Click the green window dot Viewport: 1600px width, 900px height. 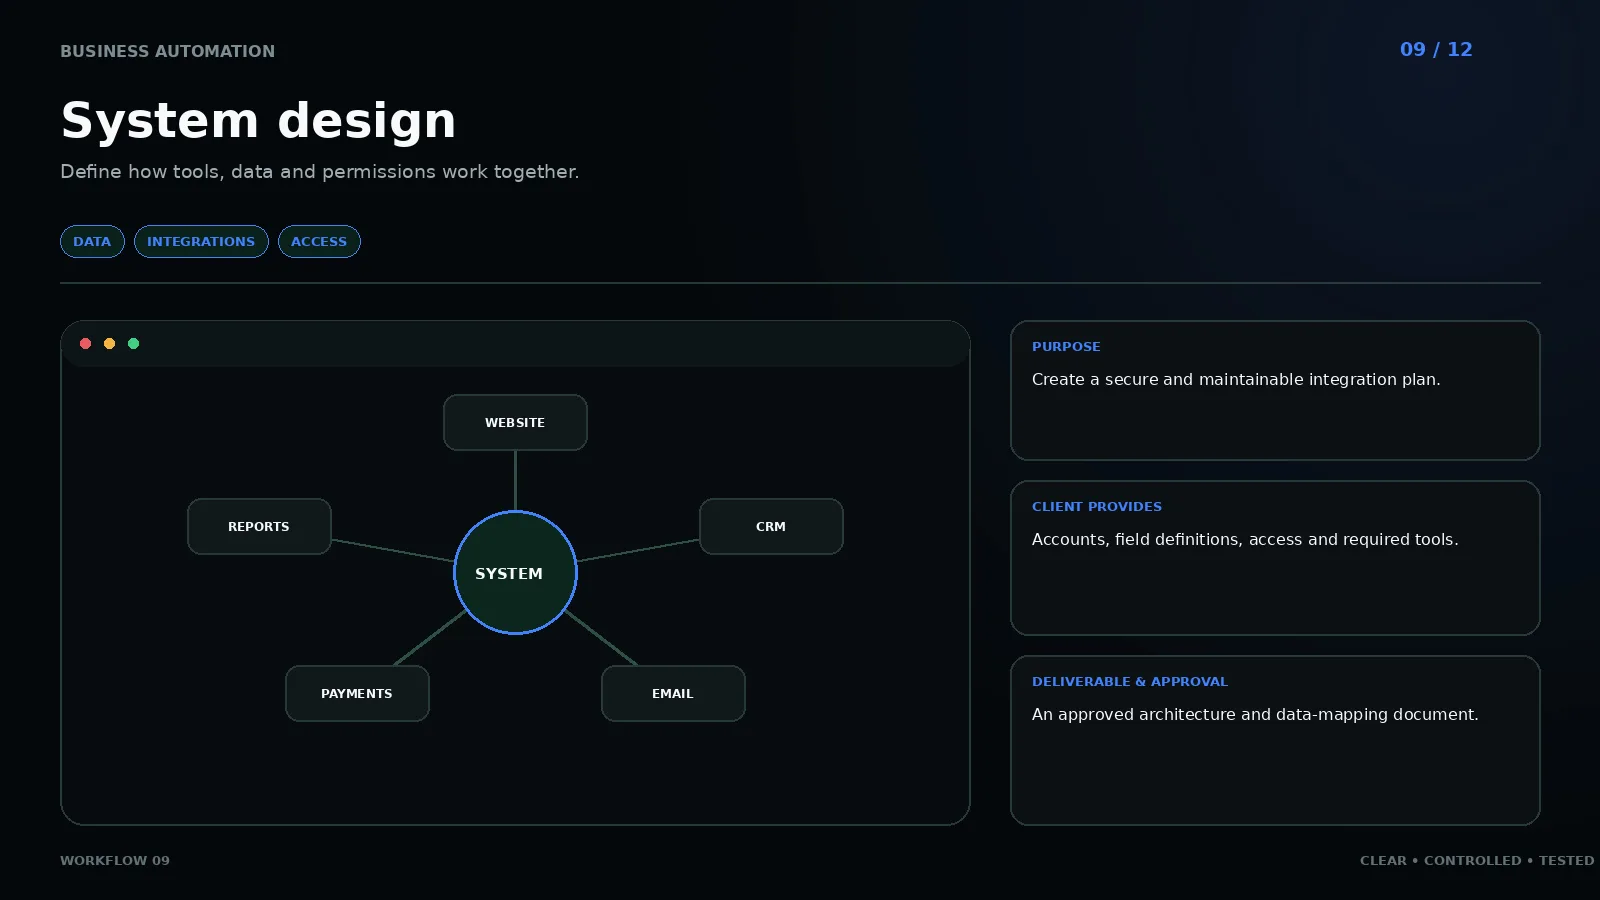134,344
